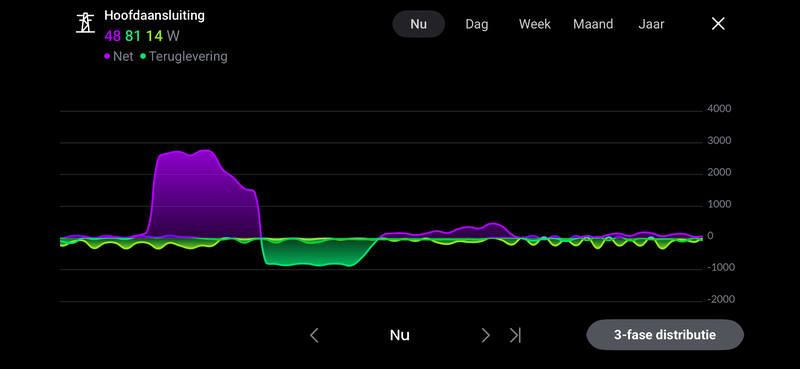800x369 pixels.
Task: Switch to the Jaar tab
Action: click(651, 24)
